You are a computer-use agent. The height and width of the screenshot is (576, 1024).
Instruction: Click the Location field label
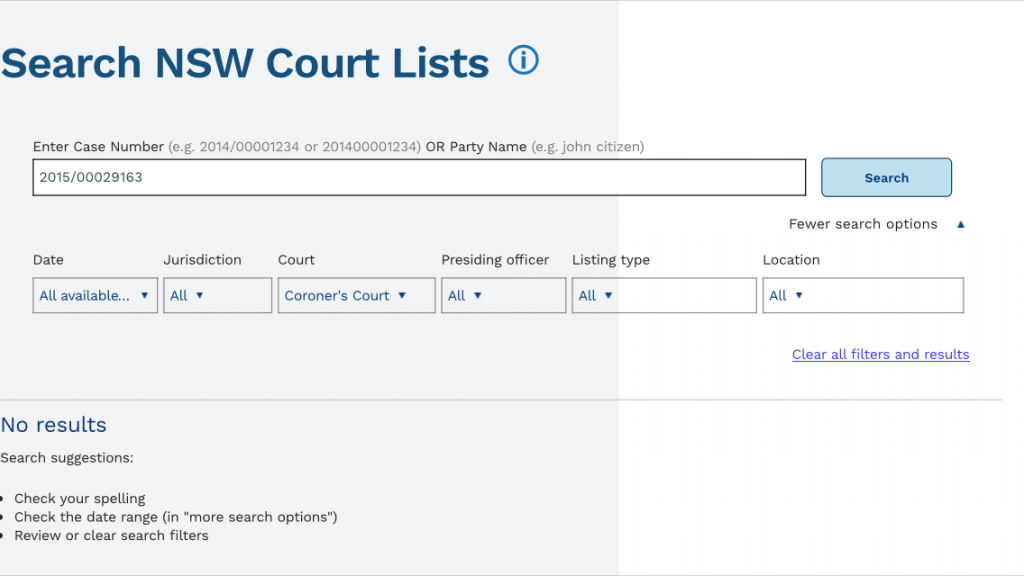pos(791,260)
